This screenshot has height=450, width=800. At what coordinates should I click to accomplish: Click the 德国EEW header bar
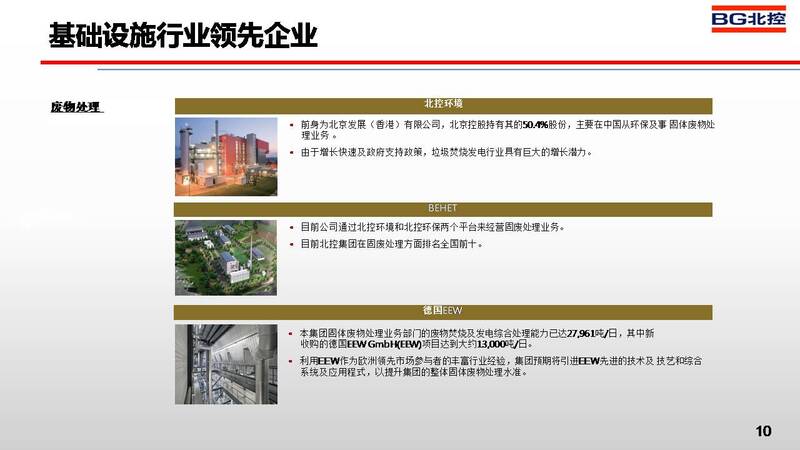(x=443, y=310)
